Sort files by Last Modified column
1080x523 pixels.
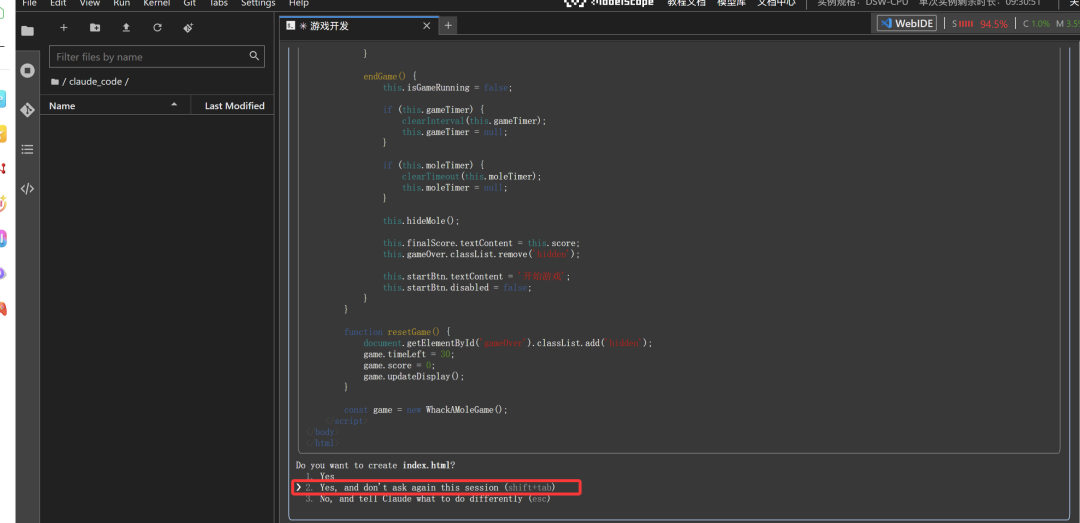(234, 106)
